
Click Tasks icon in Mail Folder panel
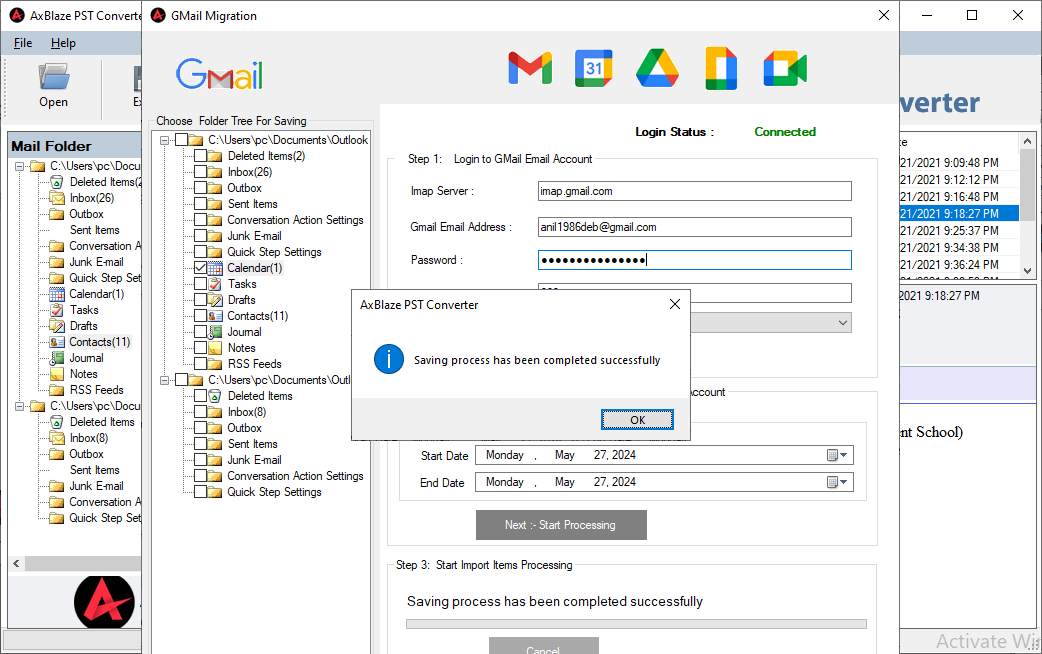57,310
